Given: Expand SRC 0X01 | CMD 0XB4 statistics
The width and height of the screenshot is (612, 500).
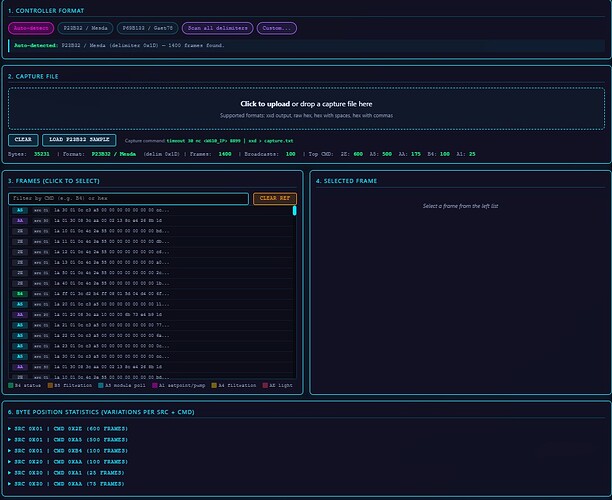Looking at the screenshot, I should tap(68, 451).
